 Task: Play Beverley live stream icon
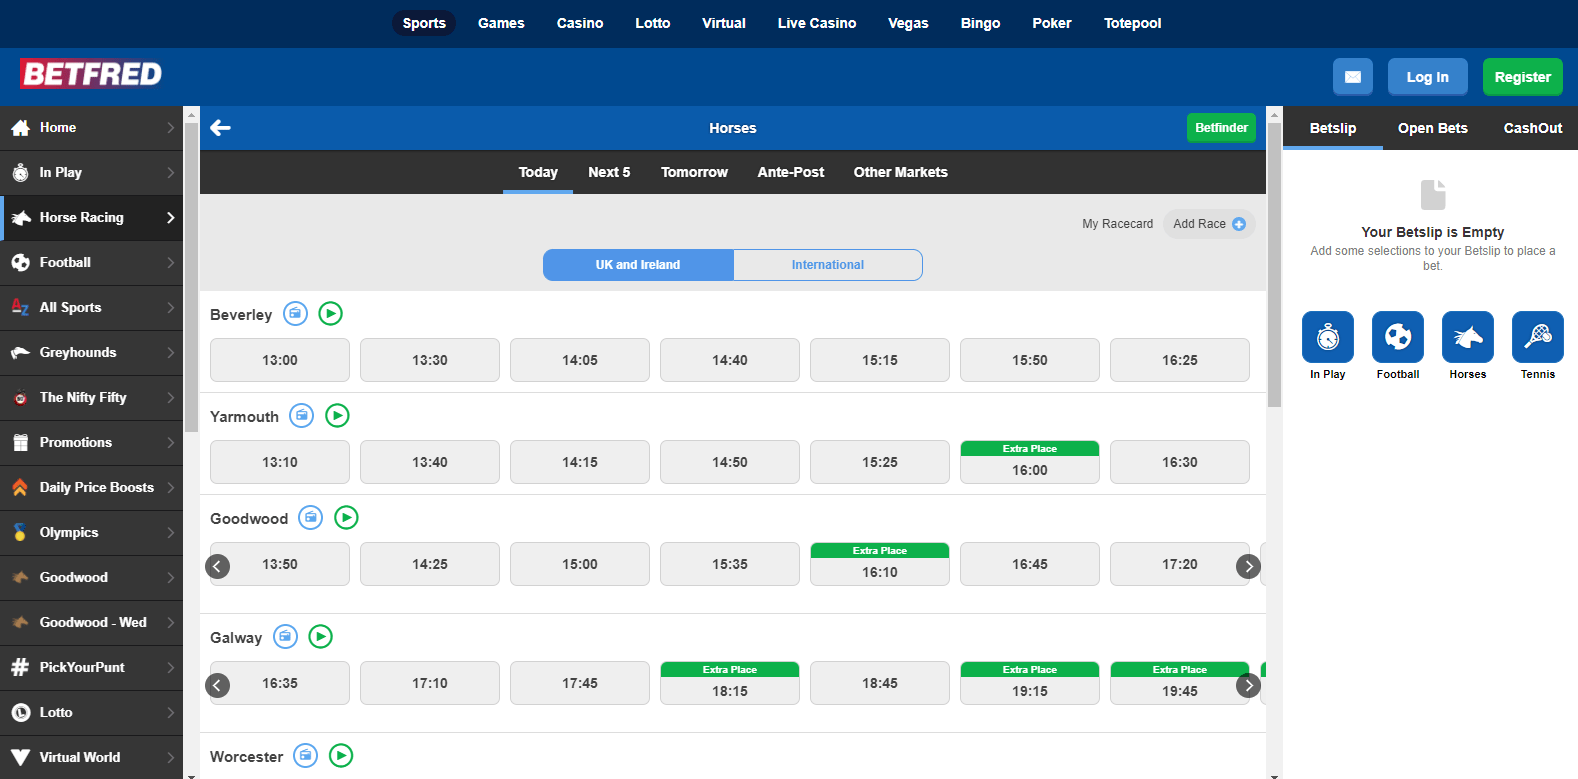tap(330, 314)
